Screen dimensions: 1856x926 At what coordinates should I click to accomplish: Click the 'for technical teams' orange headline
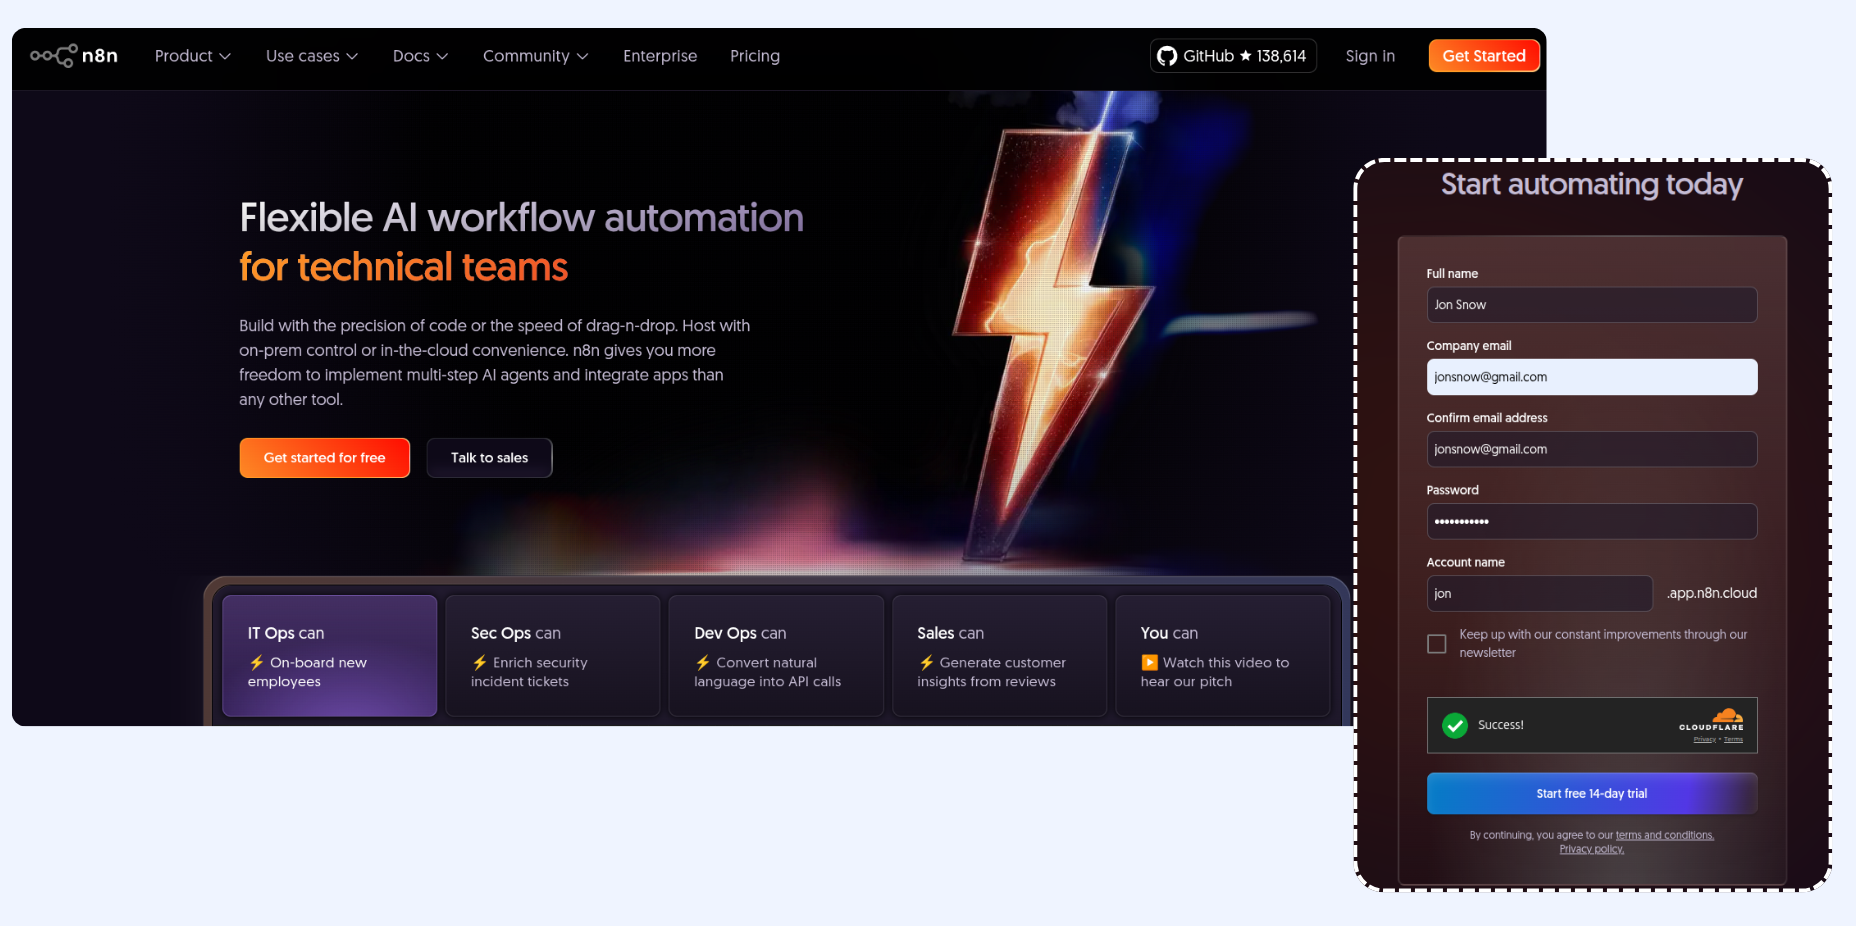coord(404,267)
